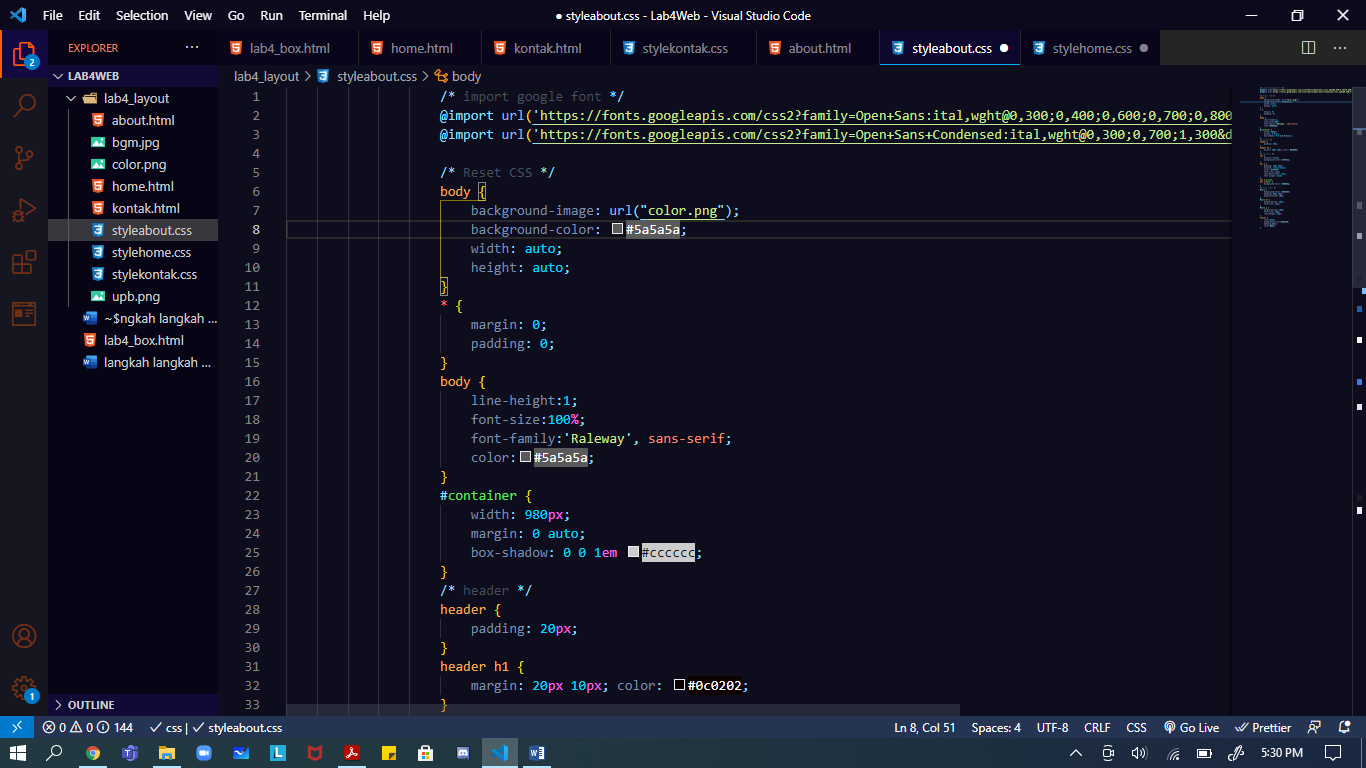Open Source Control view

[x=24, y=158]
